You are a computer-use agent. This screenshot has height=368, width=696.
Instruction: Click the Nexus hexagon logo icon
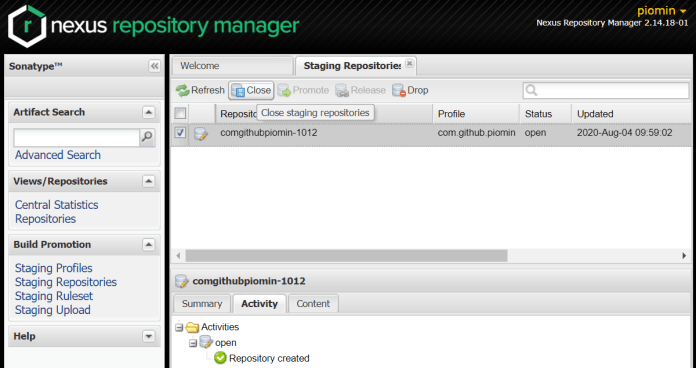(27, 26)
